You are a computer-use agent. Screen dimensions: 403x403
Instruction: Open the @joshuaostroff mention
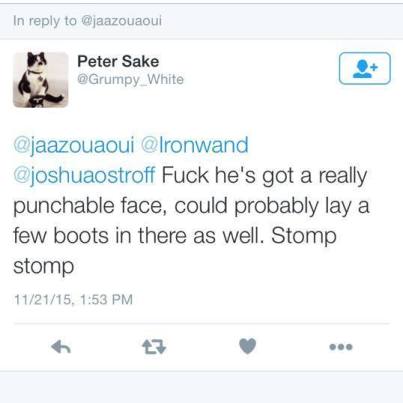pyautogui.click(x=84, y=175)
